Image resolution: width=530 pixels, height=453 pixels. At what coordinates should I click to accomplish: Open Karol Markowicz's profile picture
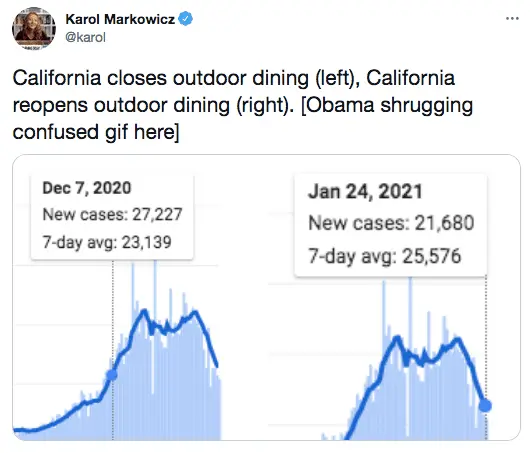[x=34, y=28]
